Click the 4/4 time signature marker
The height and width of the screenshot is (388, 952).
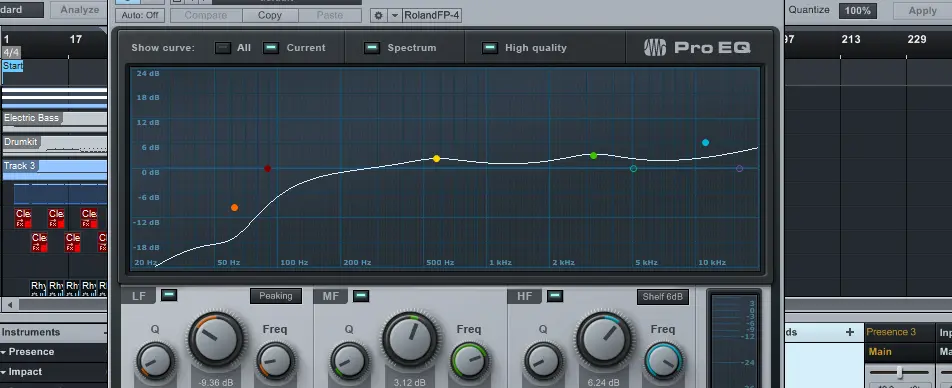click(x=12, y=53)
